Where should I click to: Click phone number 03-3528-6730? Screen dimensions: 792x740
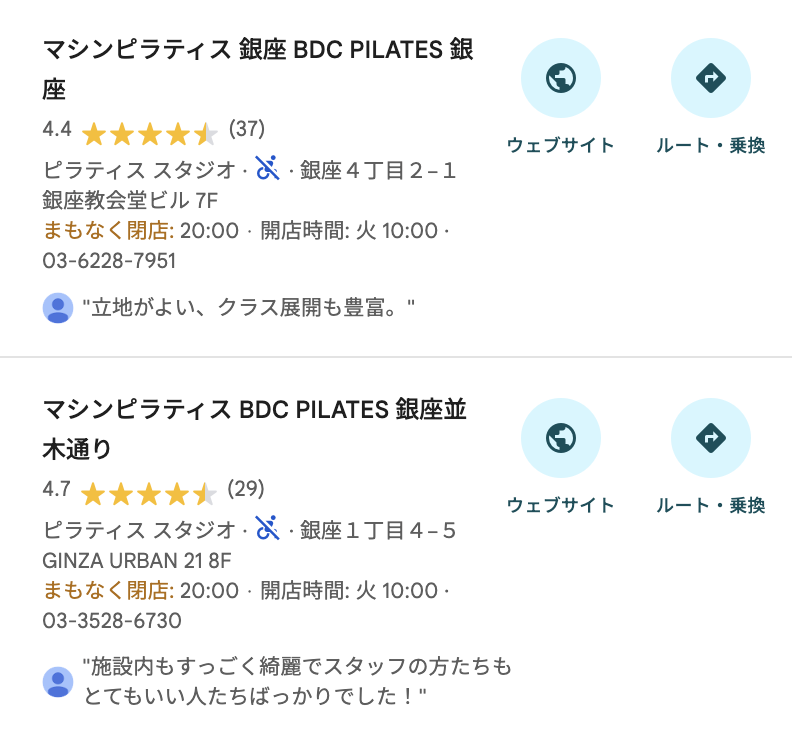click(112, 621)
